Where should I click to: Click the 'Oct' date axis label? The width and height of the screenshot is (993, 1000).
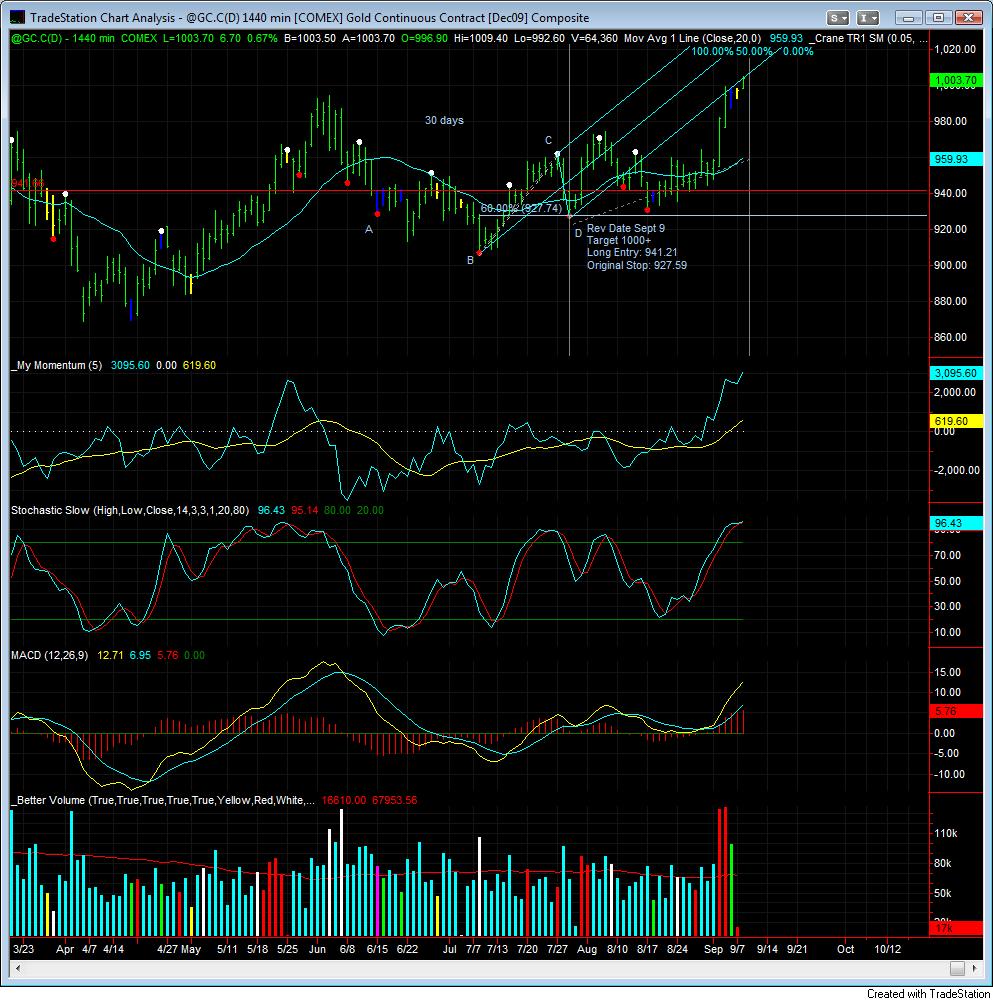click(x=846, y=949)
